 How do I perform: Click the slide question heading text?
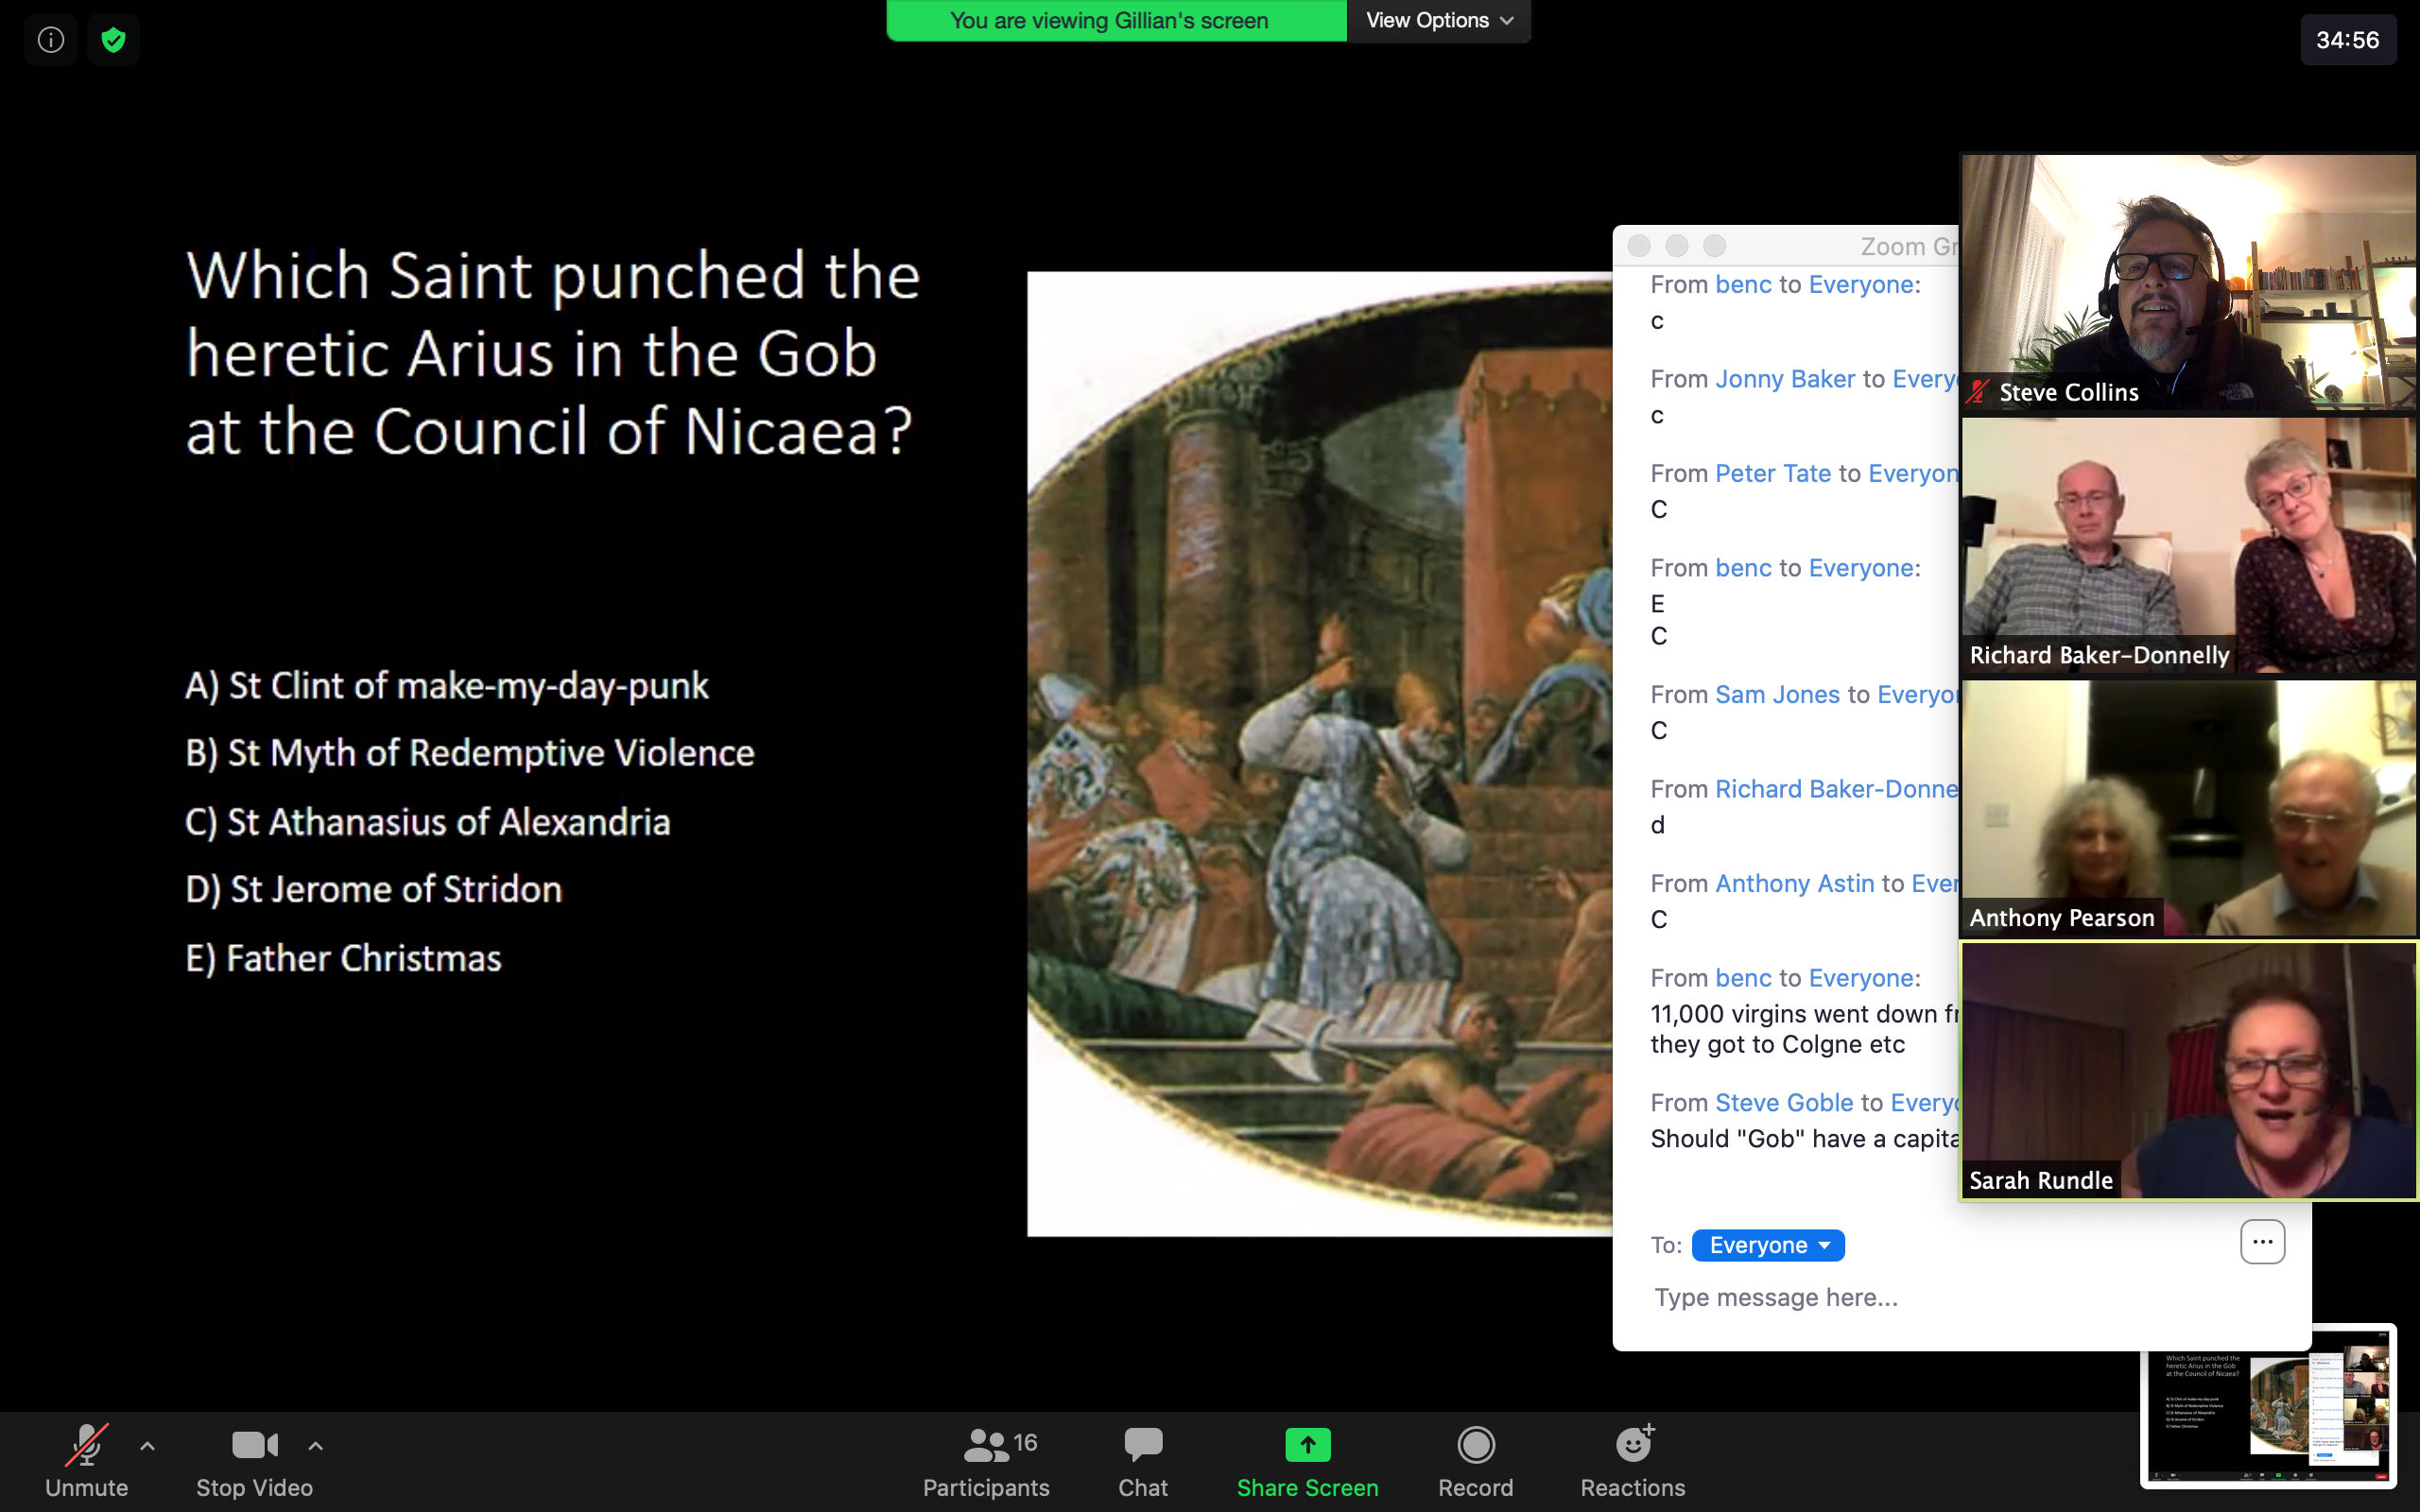(552, 353)
